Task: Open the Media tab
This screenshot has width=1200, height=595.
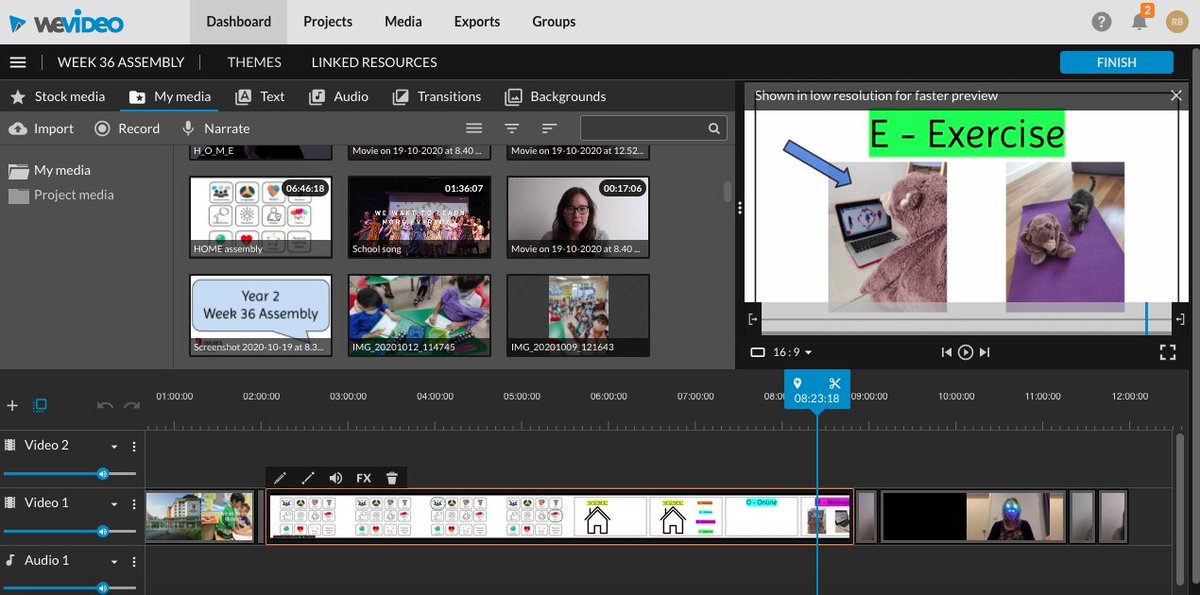Action: (x=403, y=21)
